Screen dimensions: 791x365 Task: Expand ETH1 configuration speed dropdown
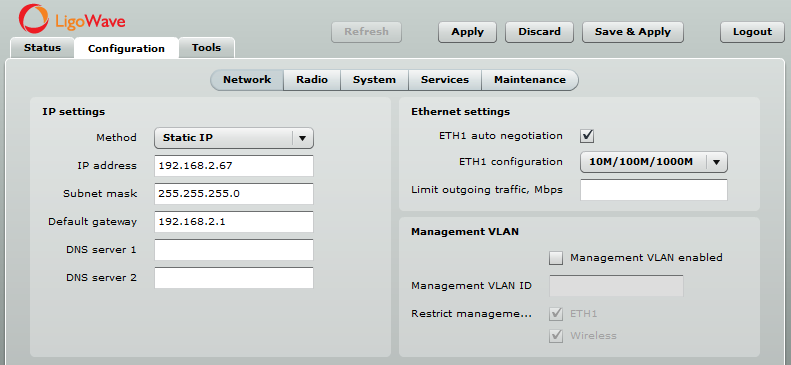[x=717, y=162]
